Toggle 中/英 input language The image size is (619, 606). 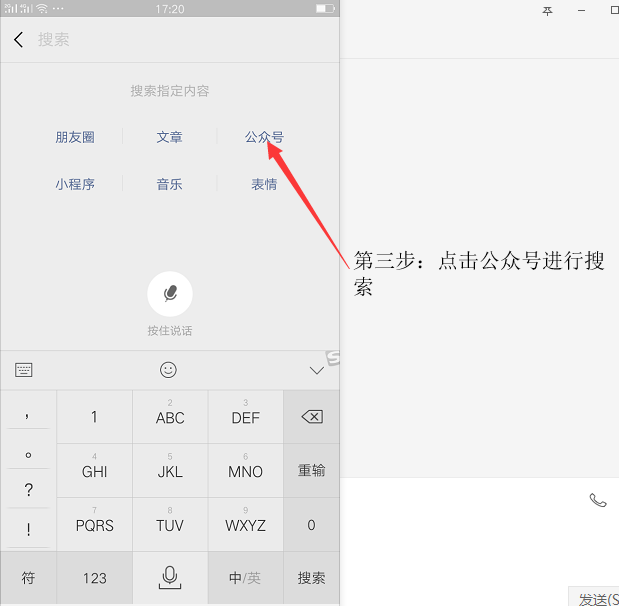[x=245, y=578]
